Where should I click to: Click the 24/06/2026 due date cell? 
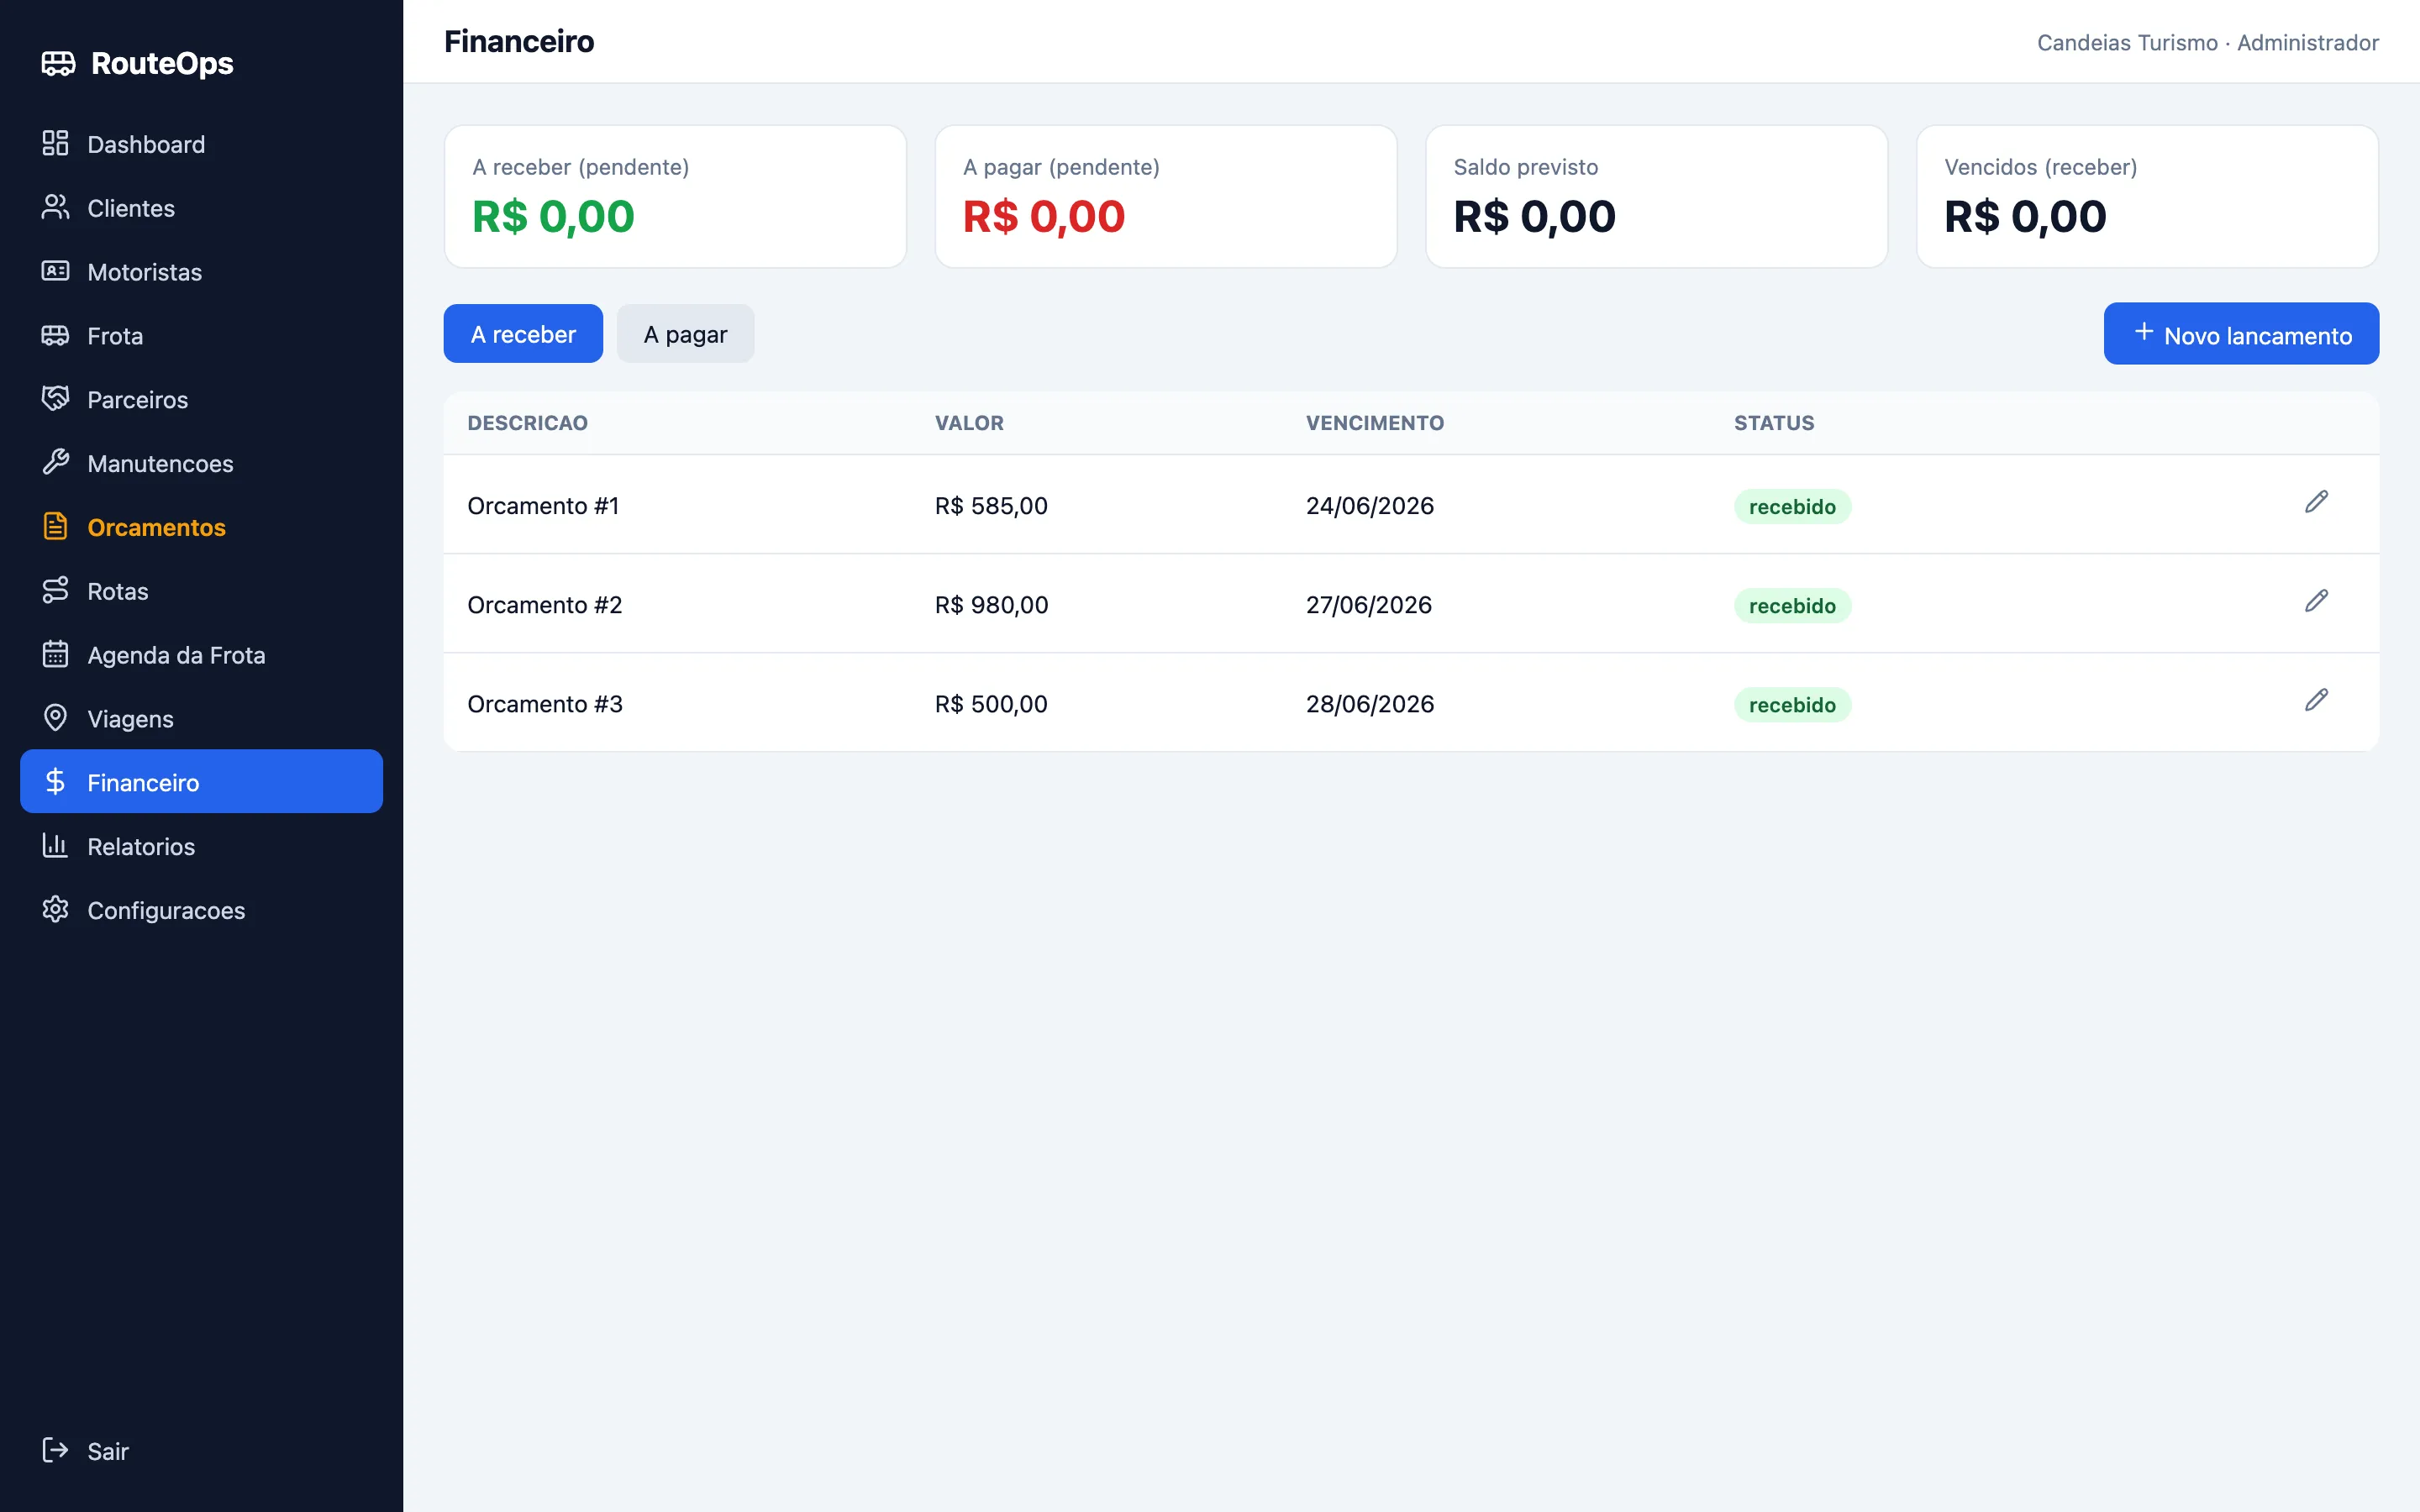tap(1369, 506)
